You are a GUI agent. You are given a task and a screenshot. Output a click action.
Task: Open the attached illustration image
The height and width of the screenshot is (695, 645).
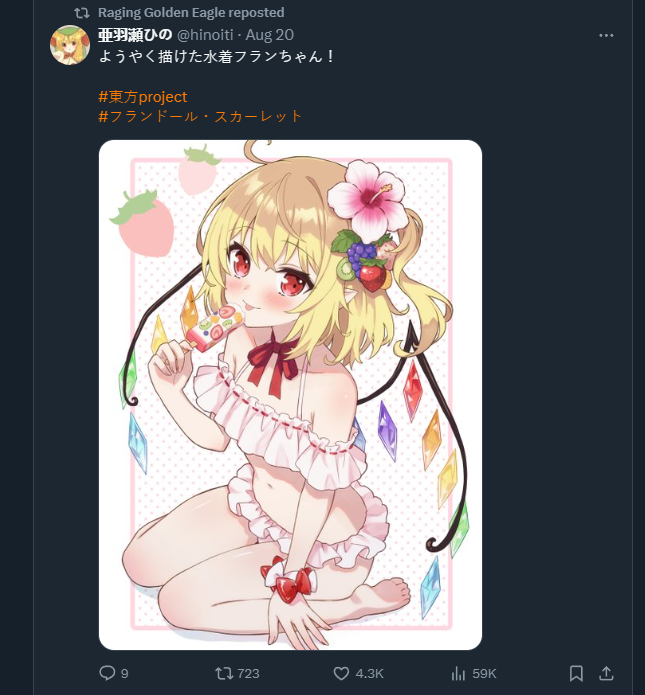point(290,395)
